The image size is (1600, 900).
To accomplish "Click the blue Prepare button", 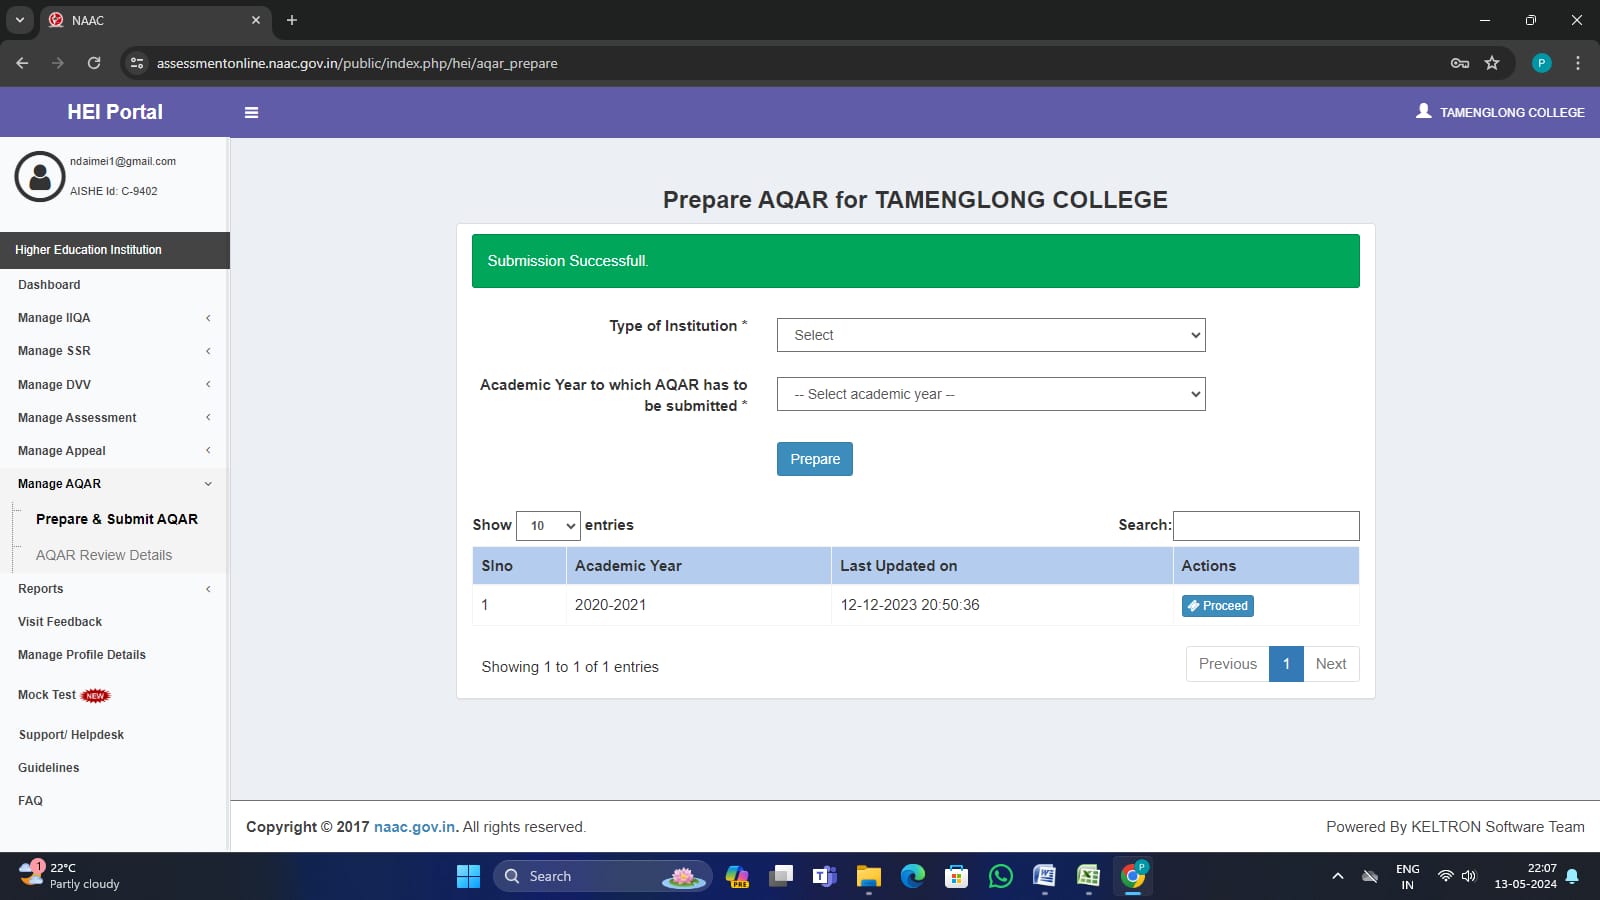I will pyautogui.click(x=814, y=459).
